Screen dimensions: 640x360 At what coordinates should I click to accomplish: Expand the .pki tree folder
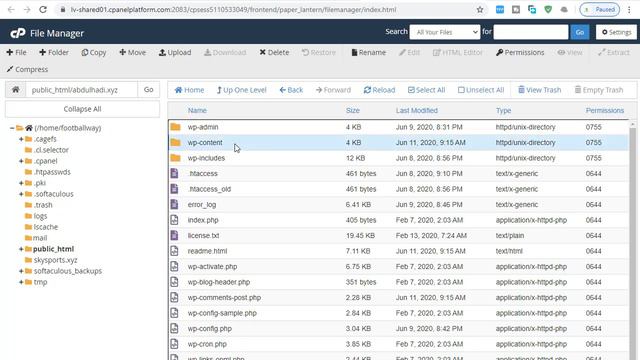21,183
